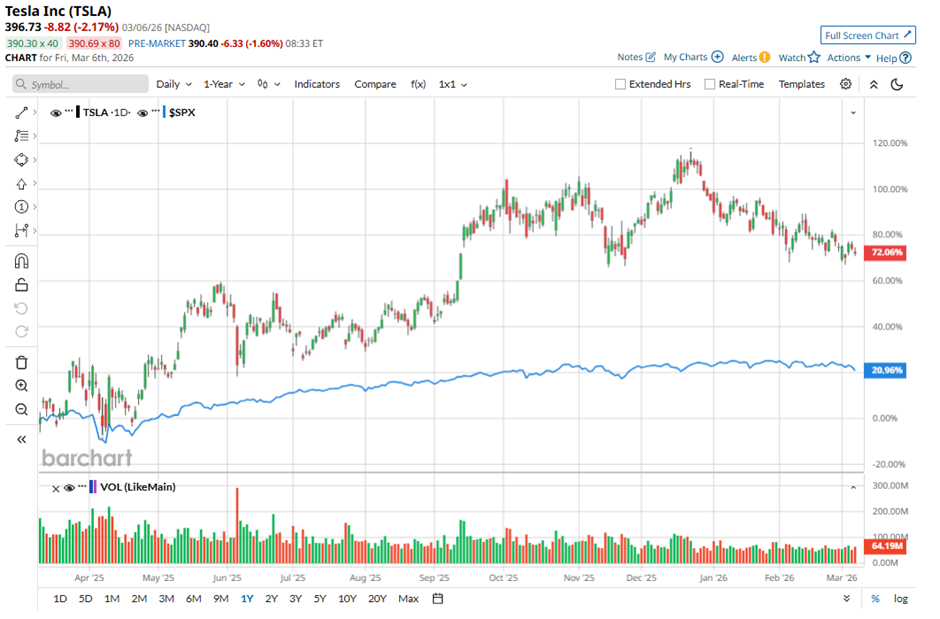Switch to dark mode moon icon
The image size is (940, 619).
[897, 84]
